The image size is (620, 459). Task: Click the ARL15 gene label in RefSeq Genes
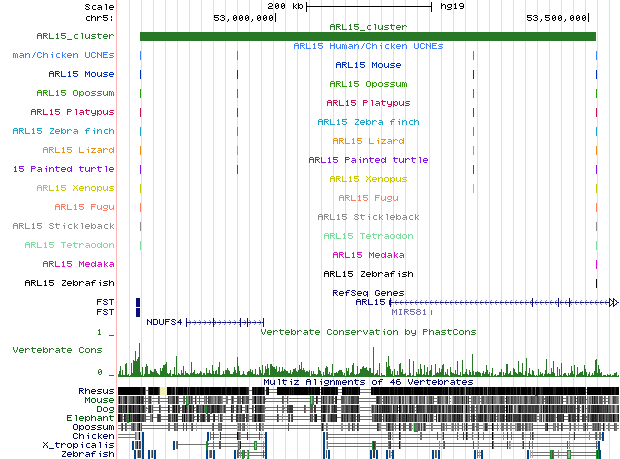pyautogui.click(x=370, y=302)
